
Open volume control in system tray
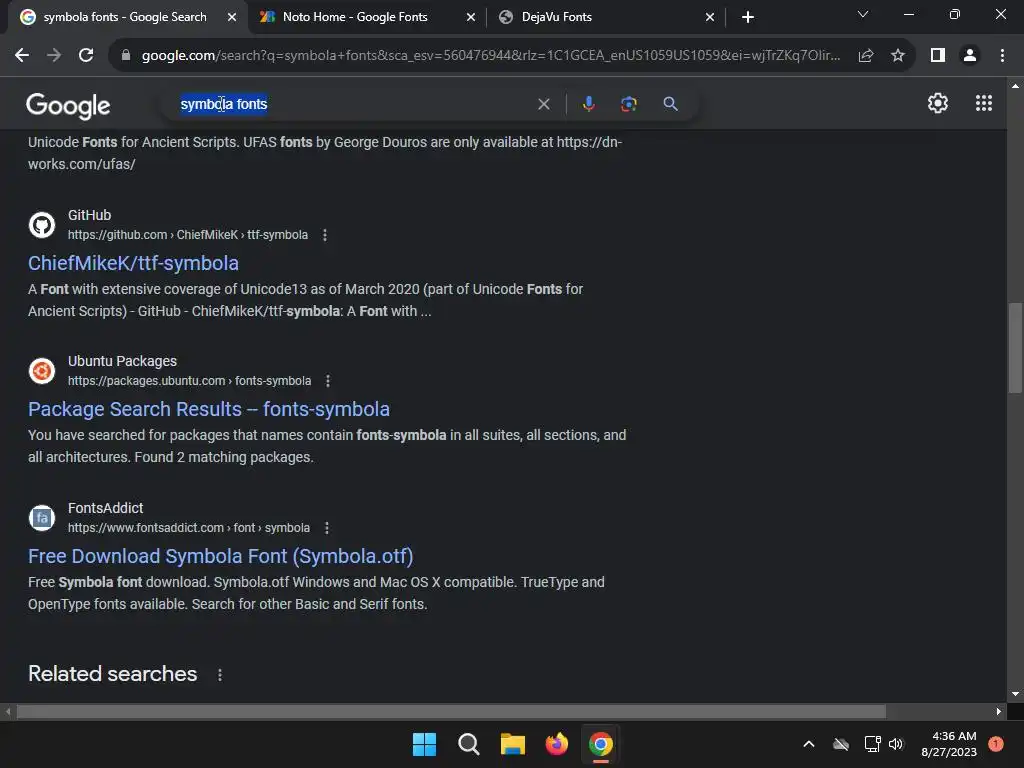[x=896, y=744]
